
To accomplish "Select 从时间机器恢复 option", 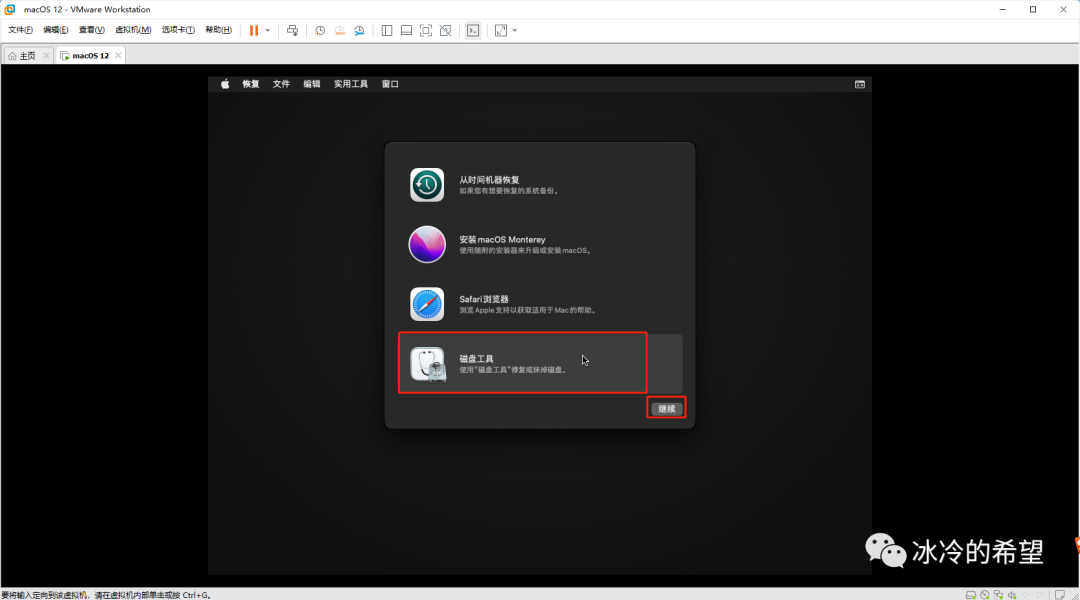I will tap(540, 185).
